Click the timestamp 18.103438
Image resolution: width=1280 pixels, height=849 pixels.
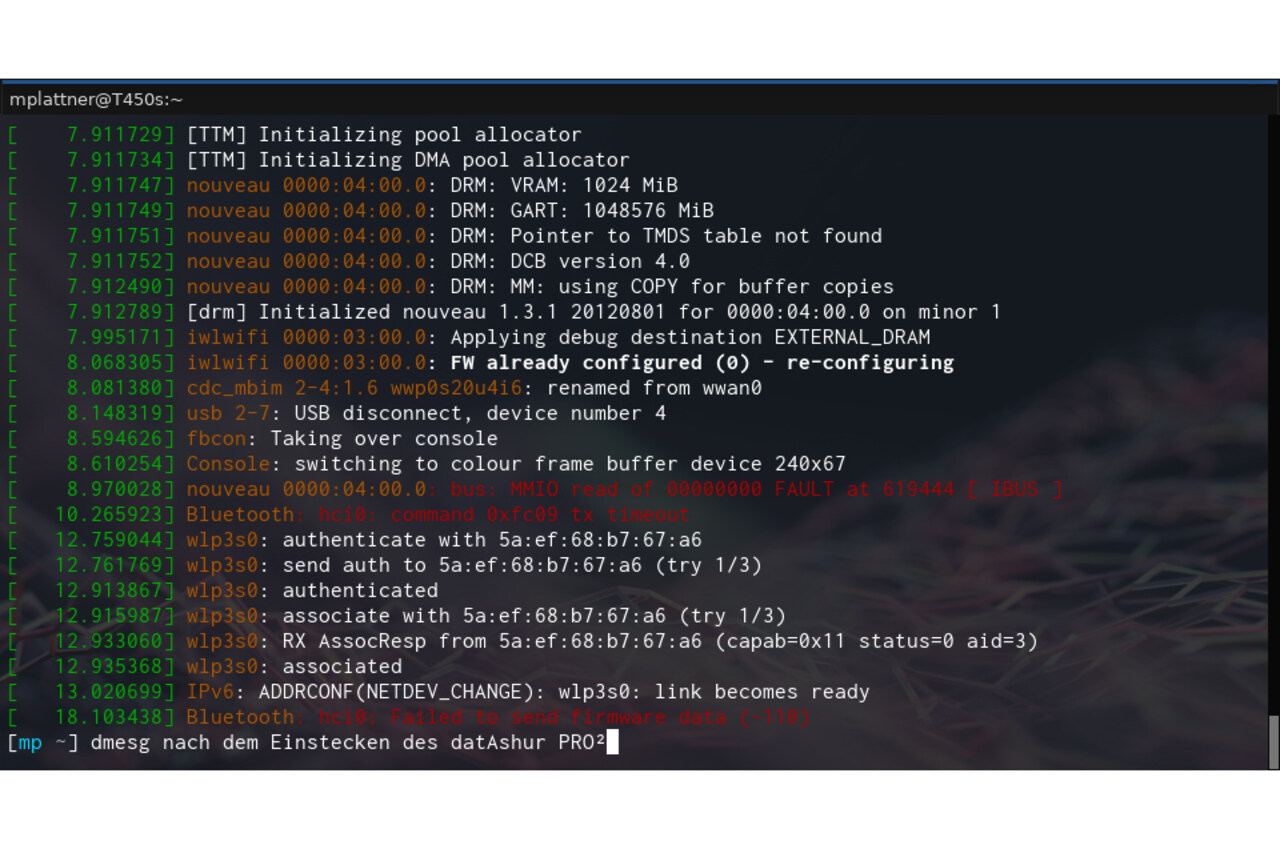click(114, 717)
